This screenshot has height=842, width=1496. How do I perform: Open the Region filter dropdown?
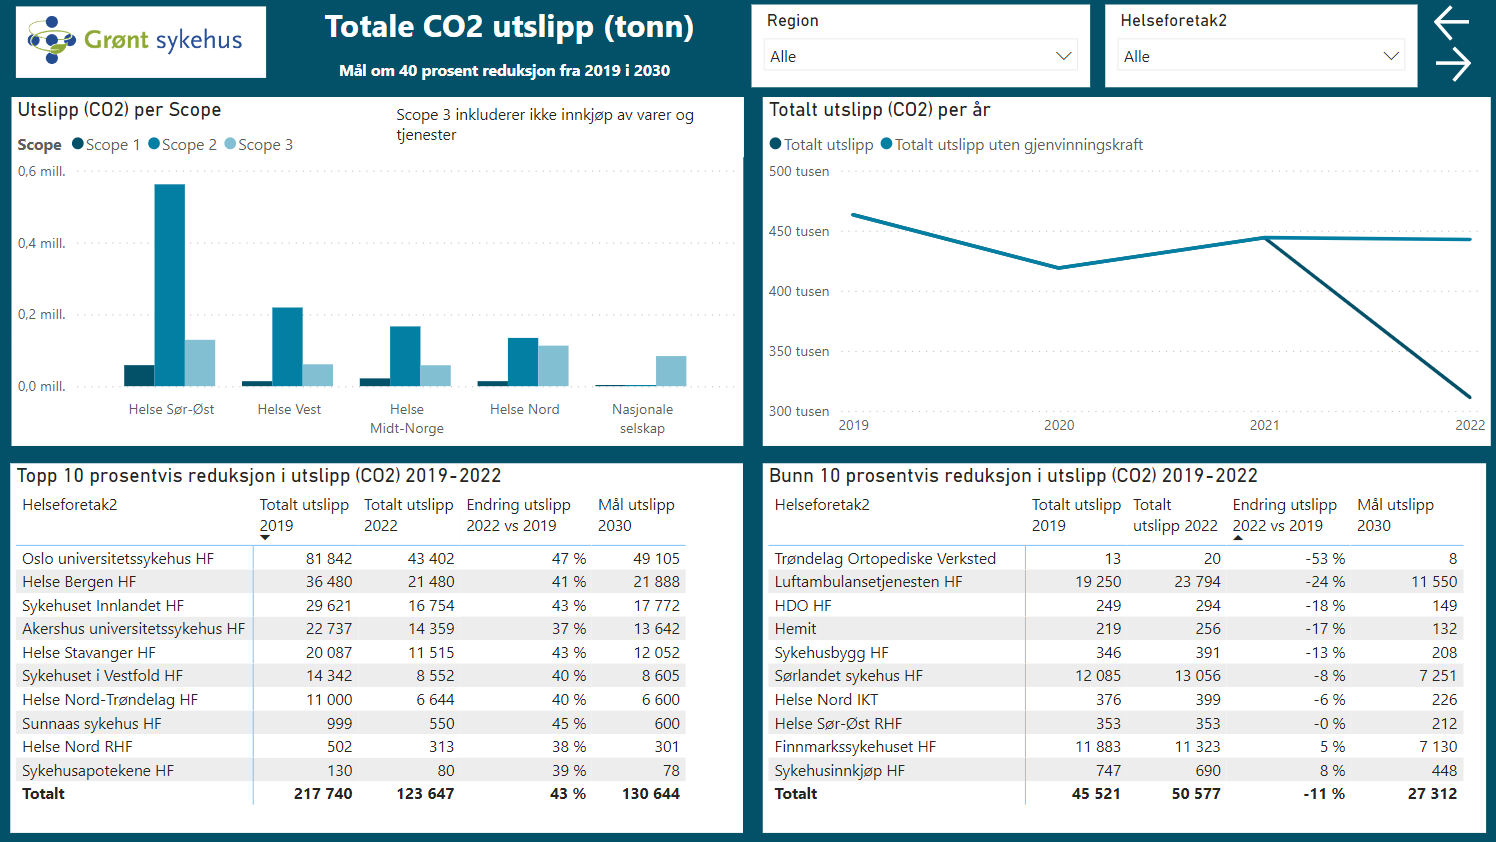(x=920, y=56)
